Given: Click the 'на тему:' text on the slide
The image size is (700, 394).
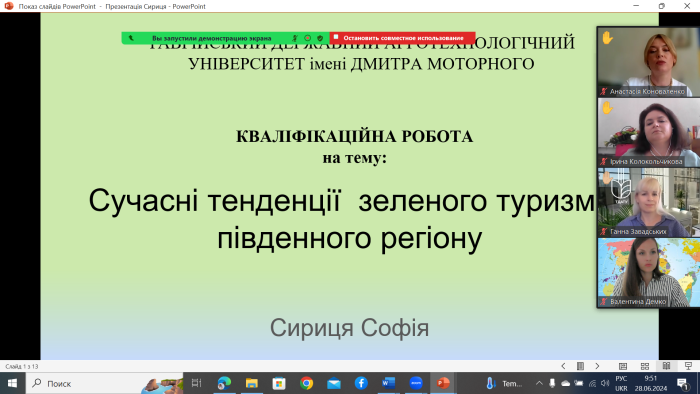Looking at the screenshot, I should (354, 158).
